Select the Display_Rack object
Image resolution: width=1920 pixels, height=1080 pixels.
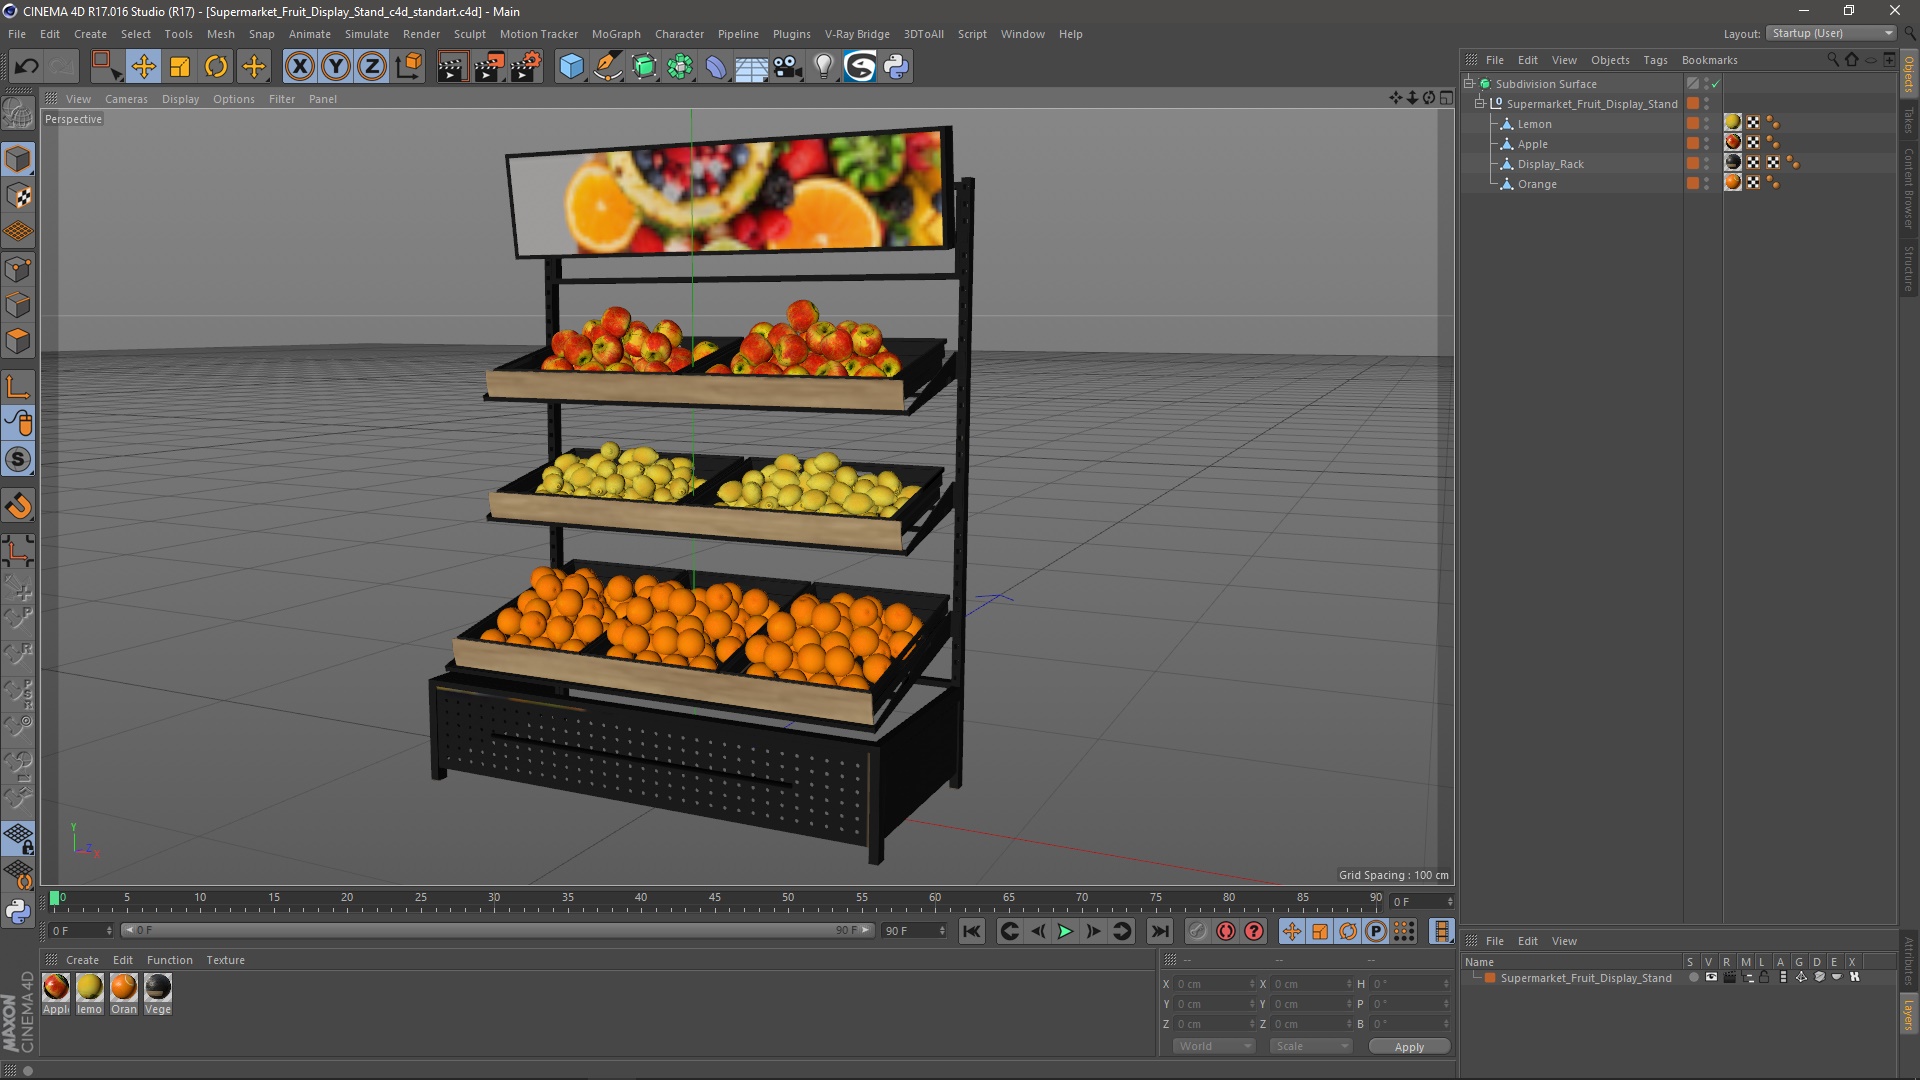[x=1550, y=164]
